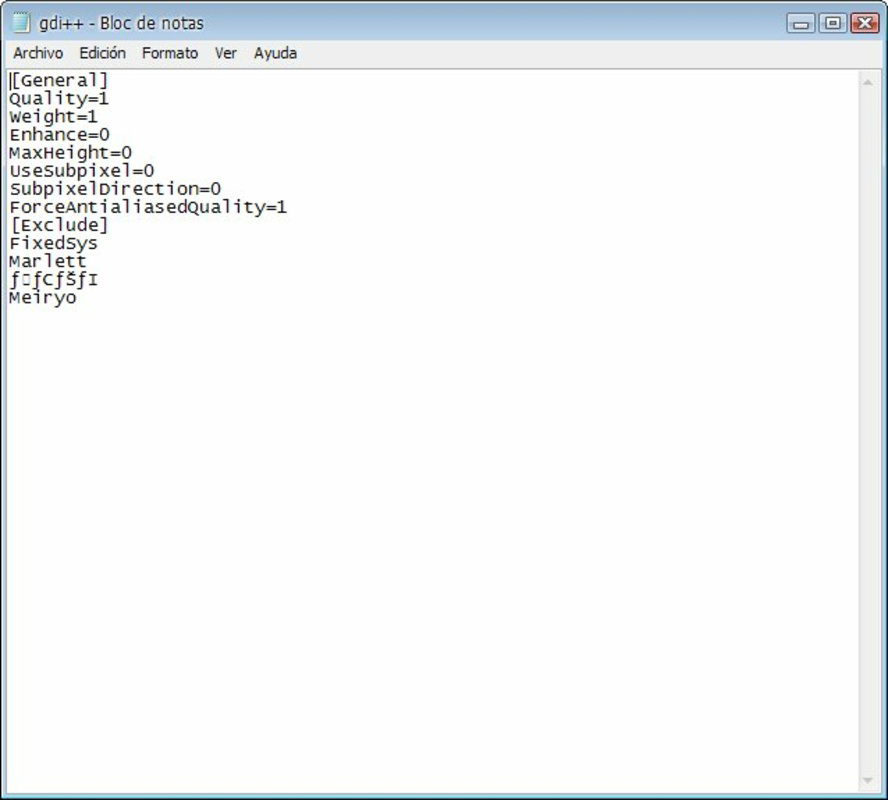
Task: Click the SubpixelDirection=0 line
Action: [115, 189]
